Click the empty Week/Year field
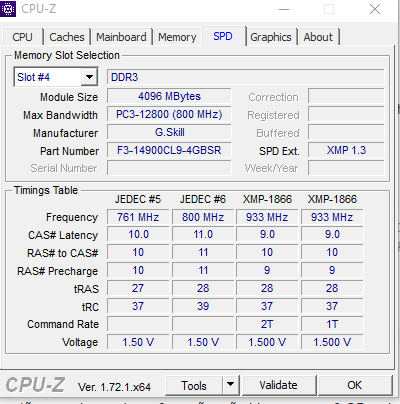 pyautogui.click(x=346, y=168)
